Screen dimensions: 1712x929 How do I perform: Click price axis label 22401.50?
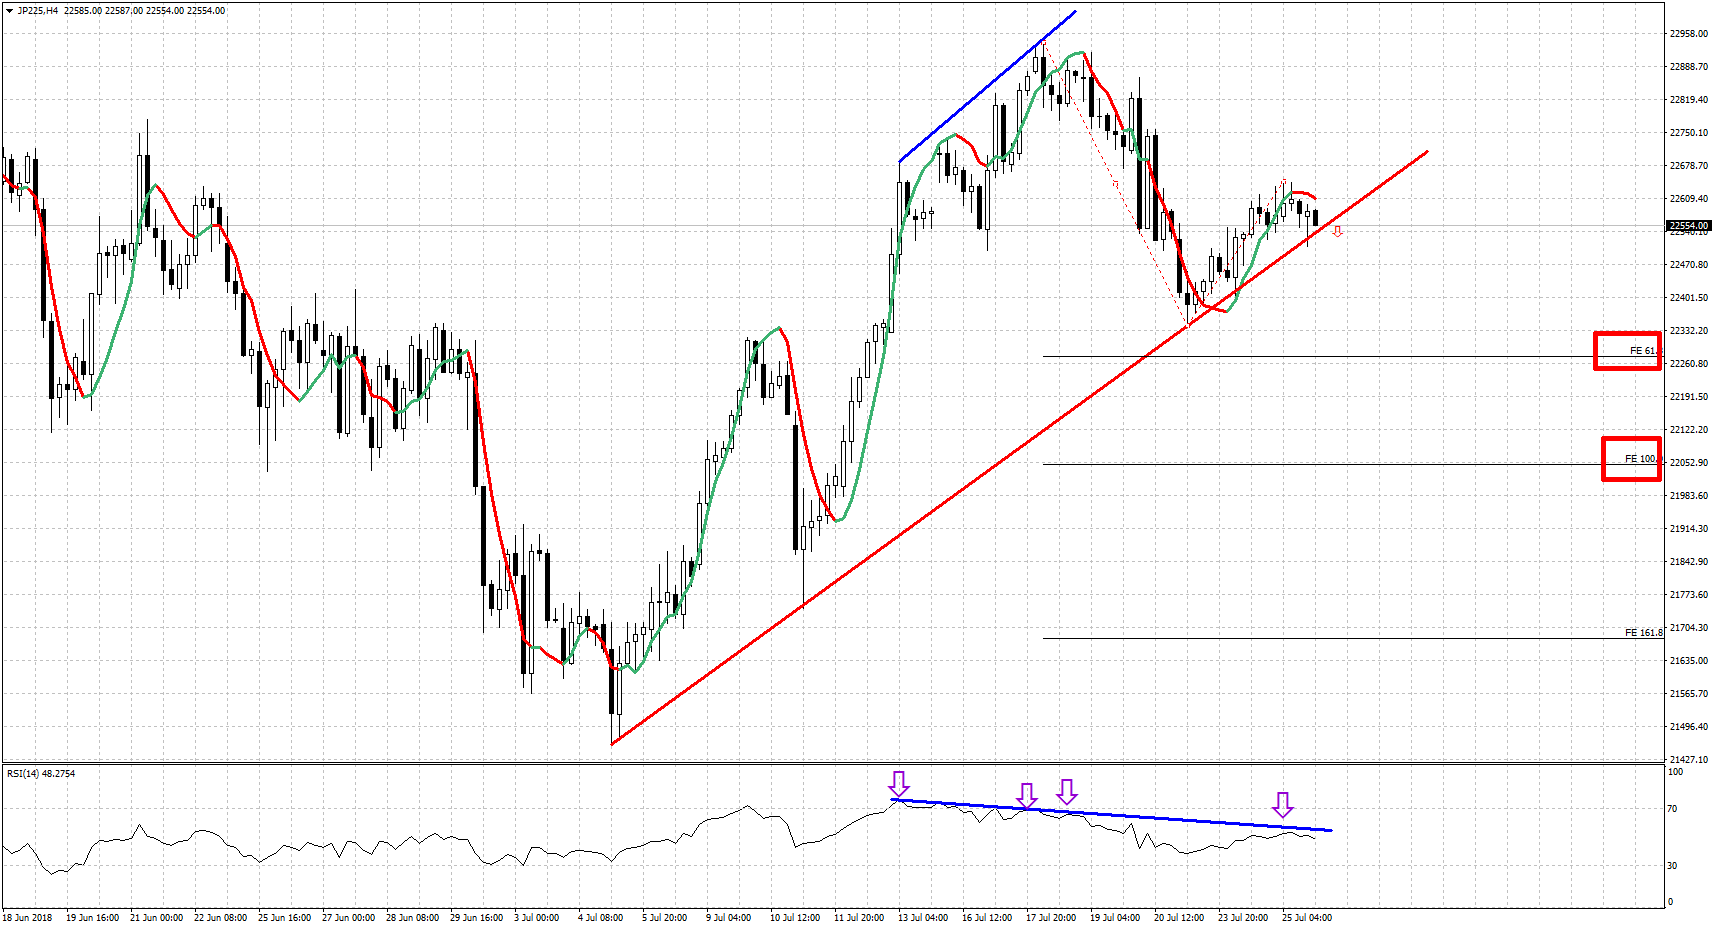pyautogui.click(x=1688, y=298)
